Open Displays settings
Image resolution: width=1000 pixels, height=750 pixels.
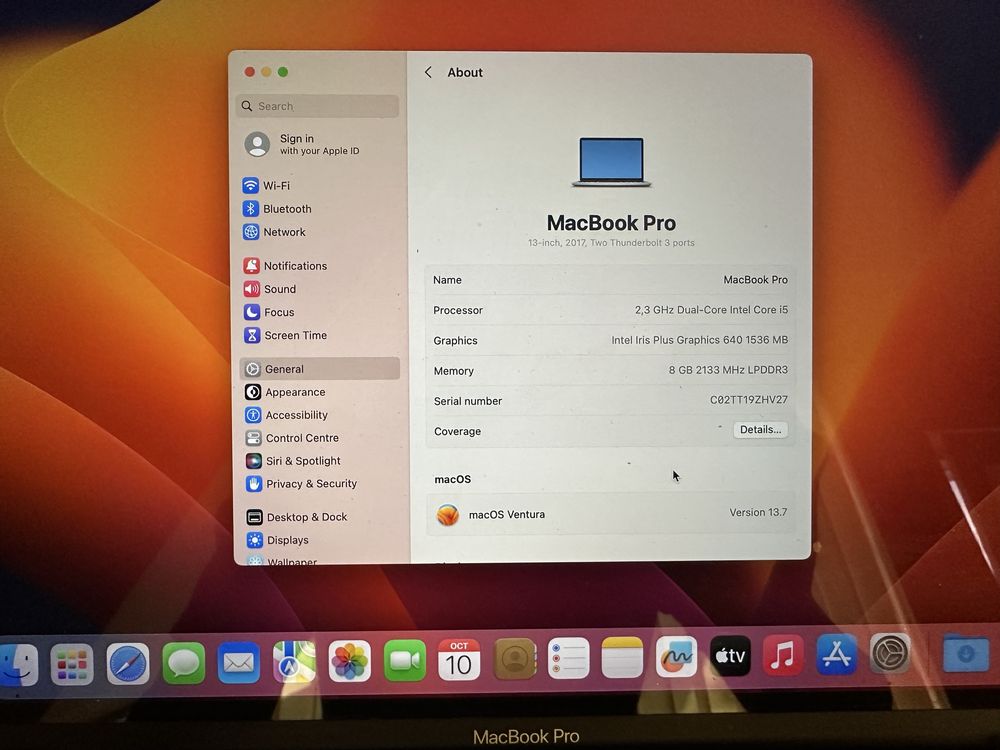(278, 540)
